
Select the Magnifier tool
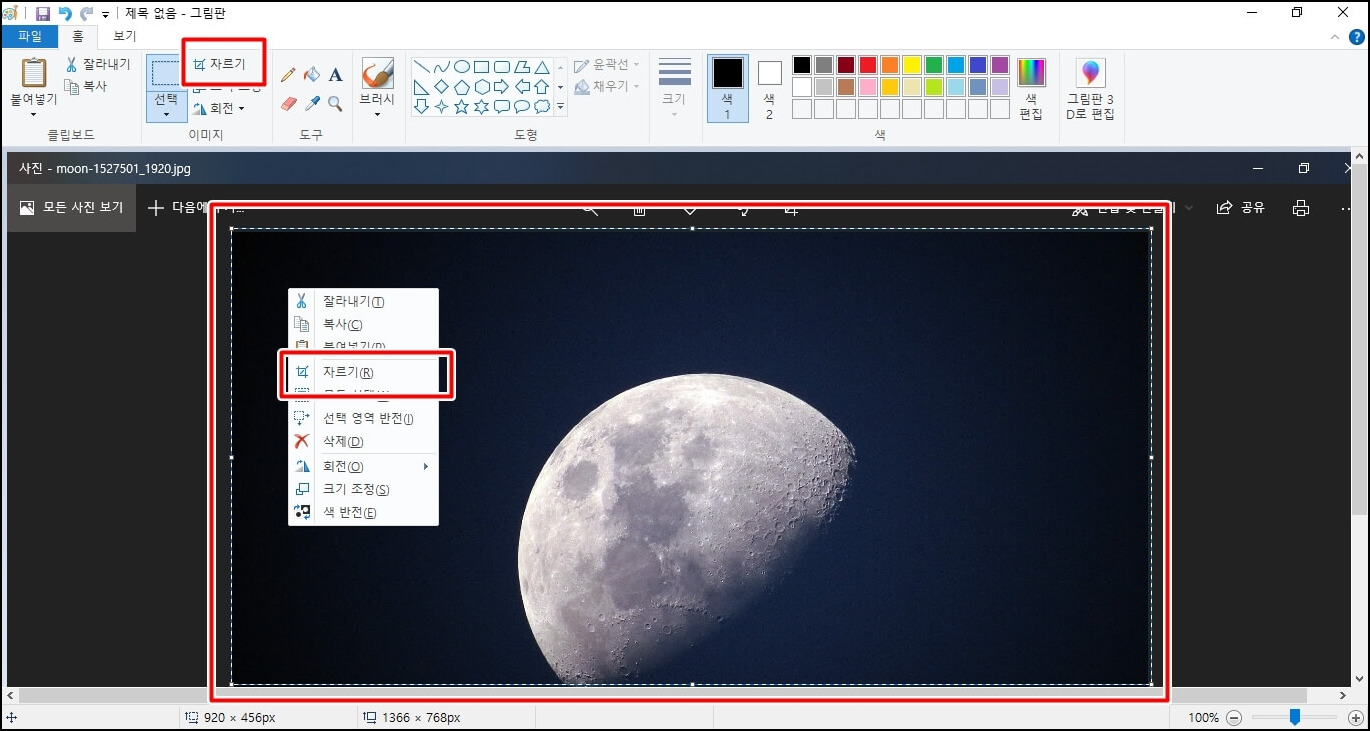click(x=335, y=103)
